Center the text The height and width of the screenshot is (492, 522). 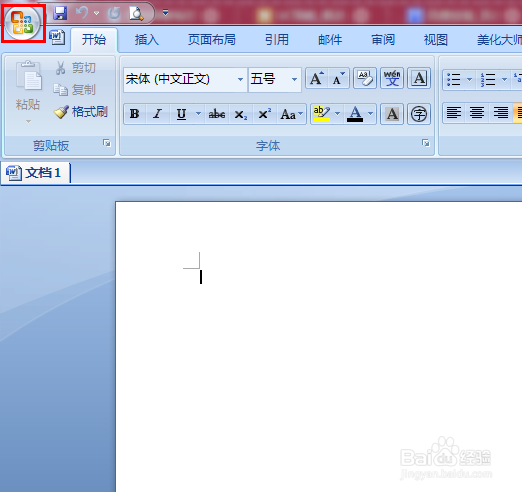click(x=477, y=113)
